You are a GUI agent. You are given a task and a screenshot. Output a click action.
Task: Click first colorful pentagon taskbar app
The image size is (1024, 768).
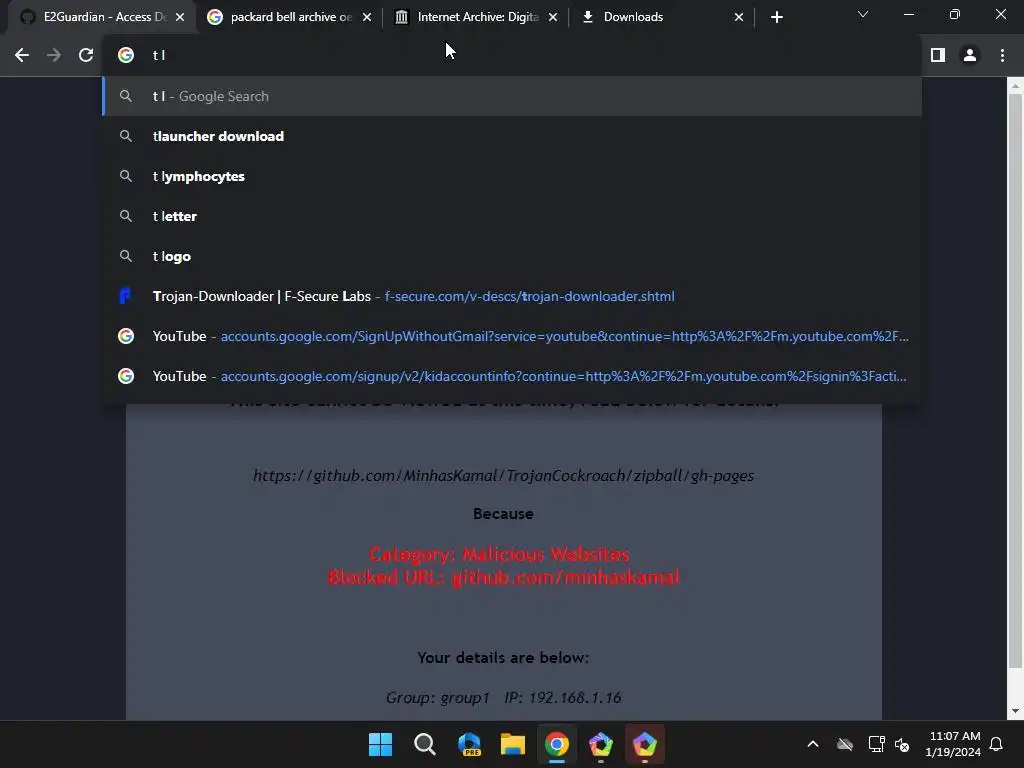point(601,744)
